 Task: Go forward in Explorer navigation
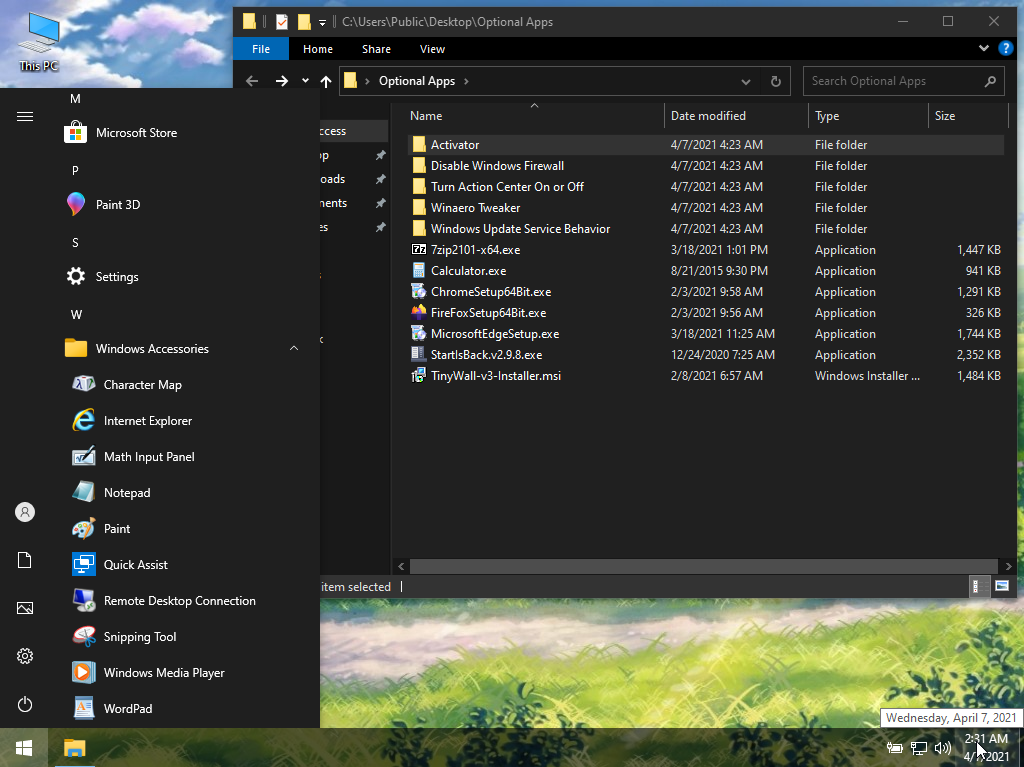[281, 81]
